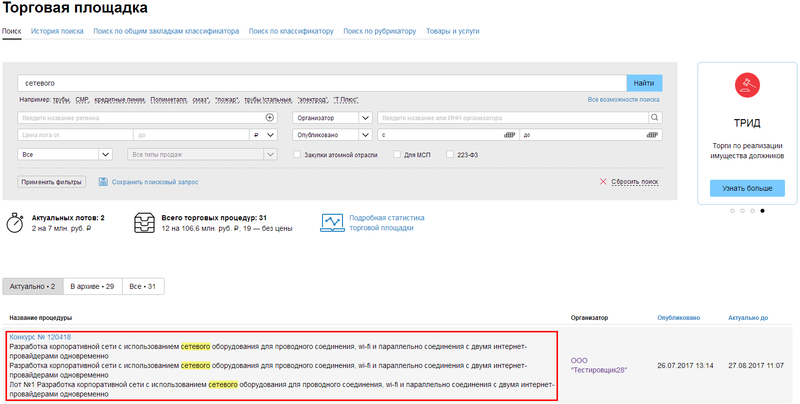
Task: Open the 'В архиве • 29' tab
Action: click(x=91, y=287)
